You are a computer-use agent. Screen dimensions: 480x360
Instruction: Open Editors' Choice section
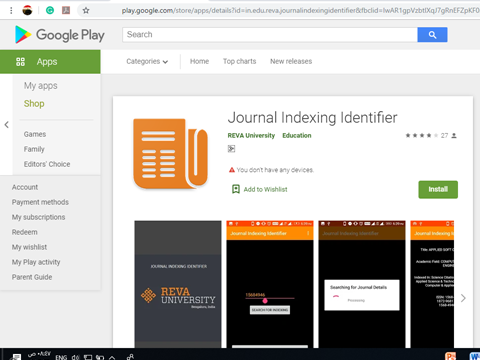(47, 164)
